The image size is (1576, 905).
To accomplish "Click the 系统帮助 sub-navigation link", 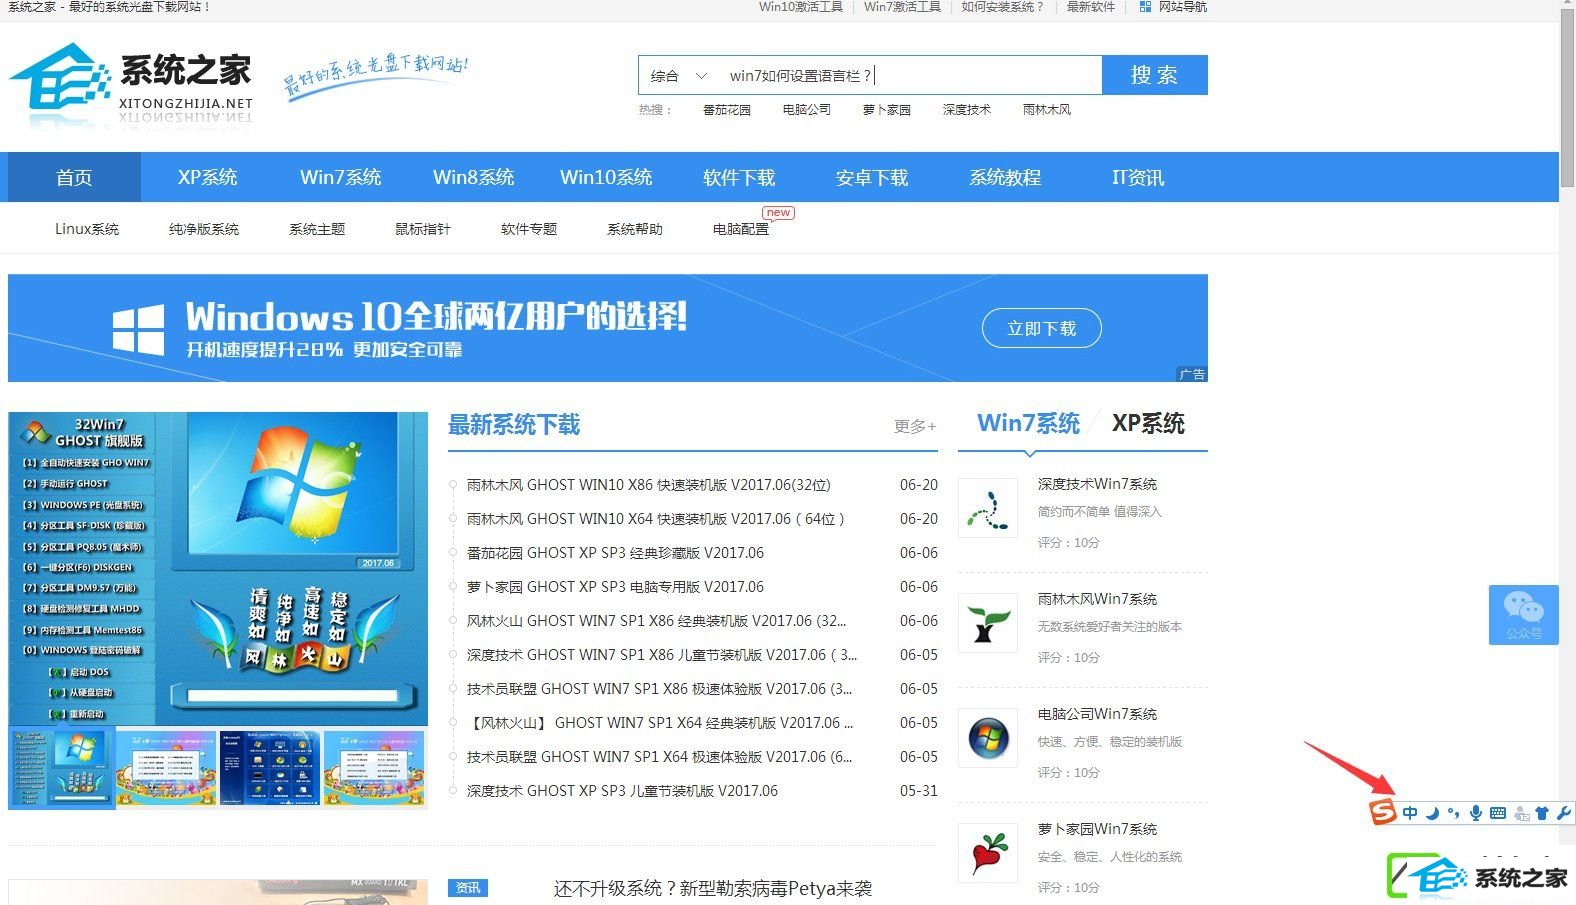I will point(635,229).
